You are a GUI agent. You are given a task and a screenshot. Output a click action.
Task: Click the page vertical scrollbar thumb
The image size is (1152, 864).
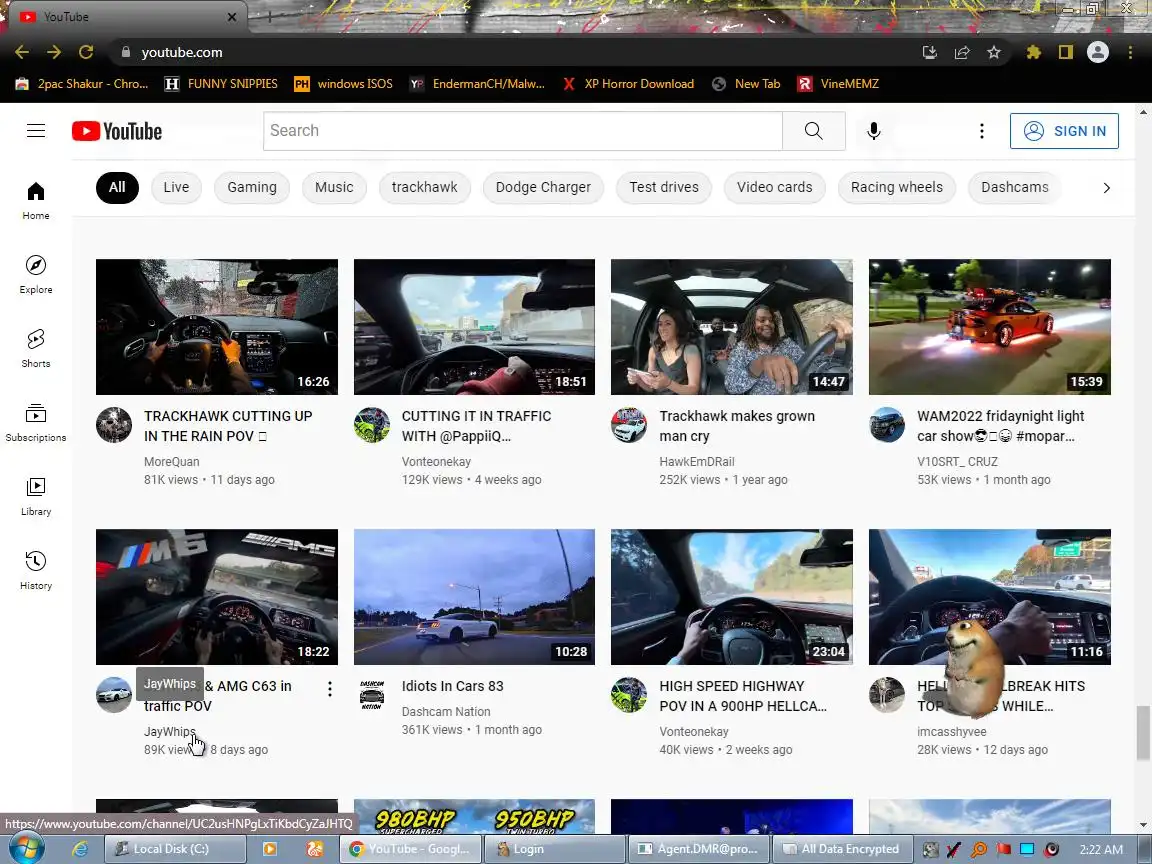pyautogui.click(x=1142, y=732)
